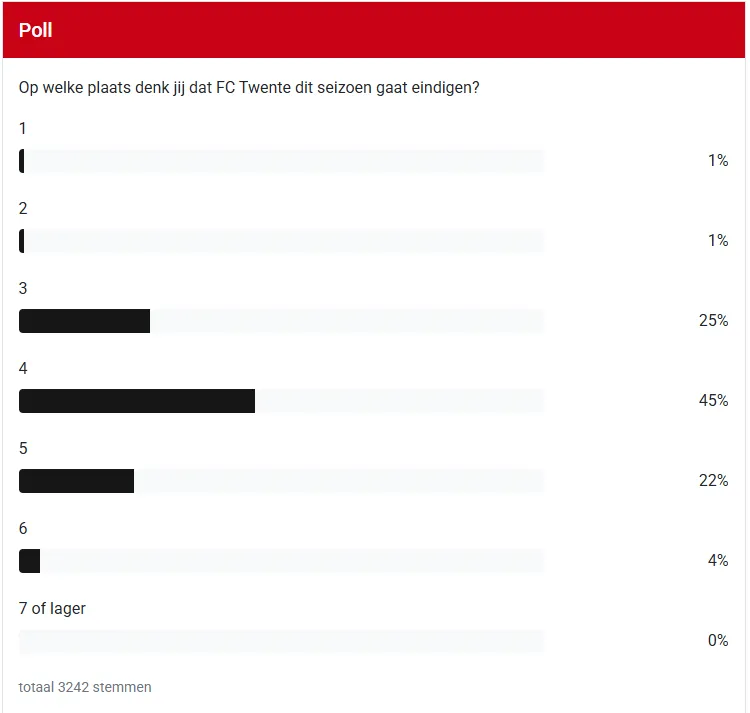Click the 22% result value

[x=713, y=481]
